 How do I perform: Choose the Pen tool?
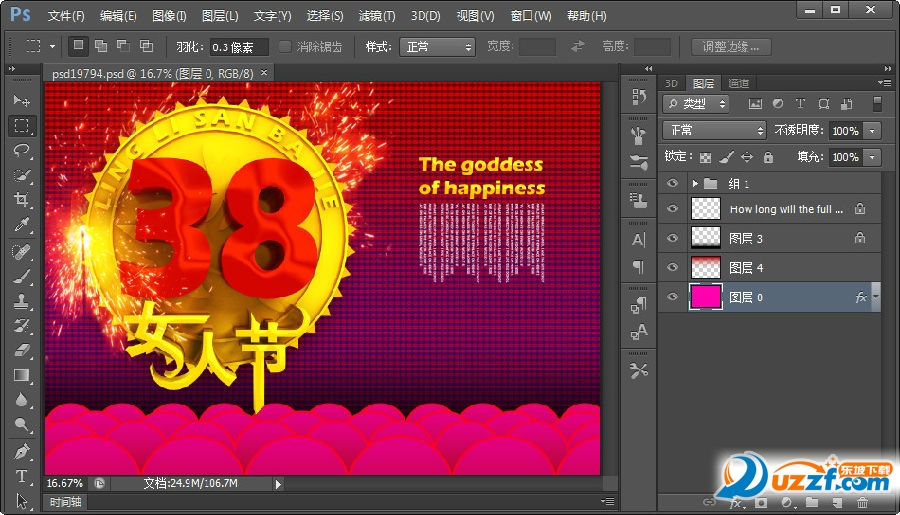(21, 451)
